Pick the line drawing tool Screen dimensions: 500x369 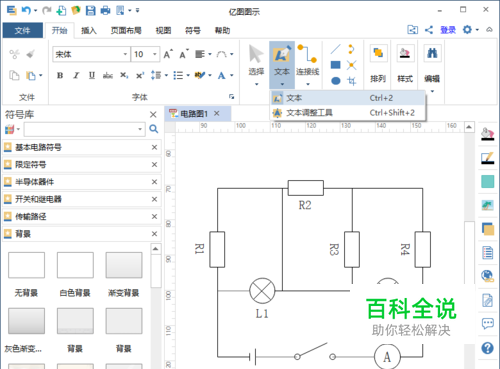(336, 49)
